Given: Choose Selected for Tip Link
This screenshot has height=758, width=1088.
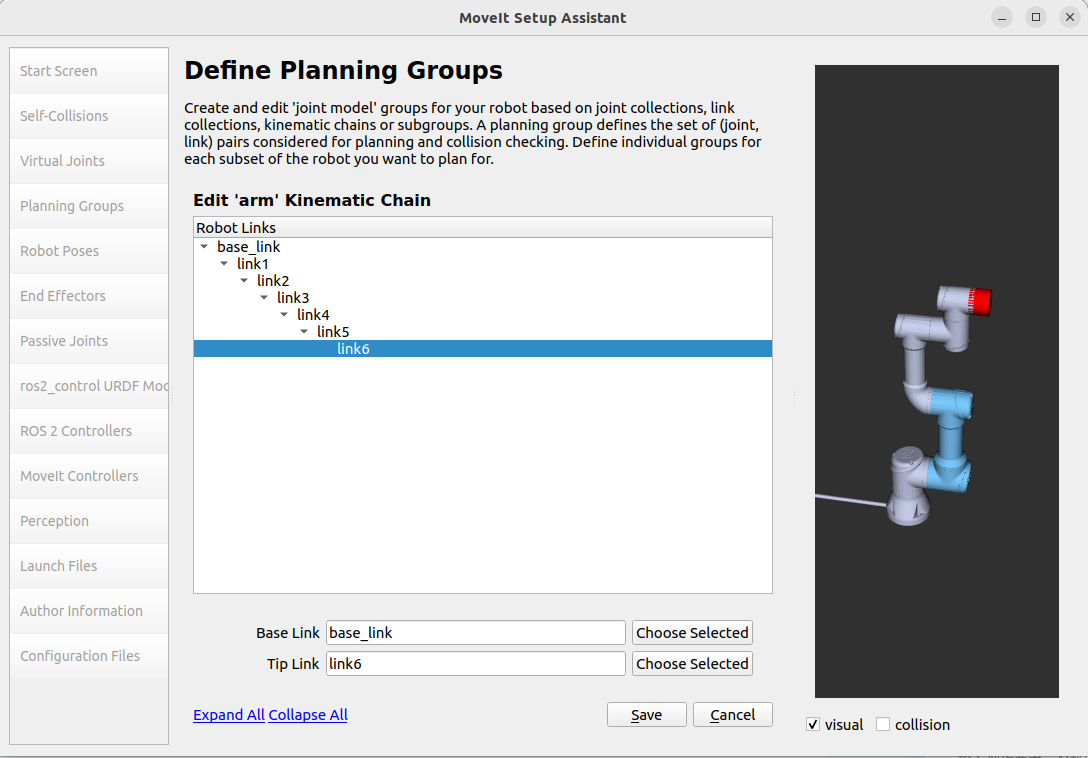Looking at the screenshot, I should [x=692, y=664].
